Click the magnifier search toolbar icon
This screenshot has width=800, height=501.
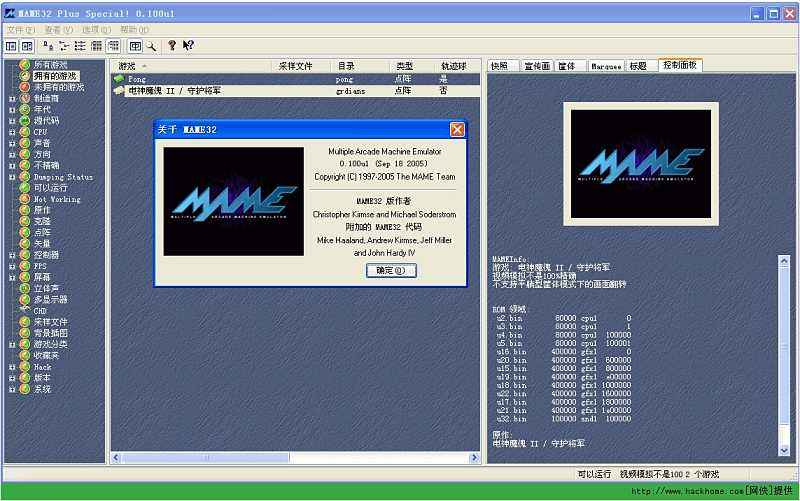152,46
